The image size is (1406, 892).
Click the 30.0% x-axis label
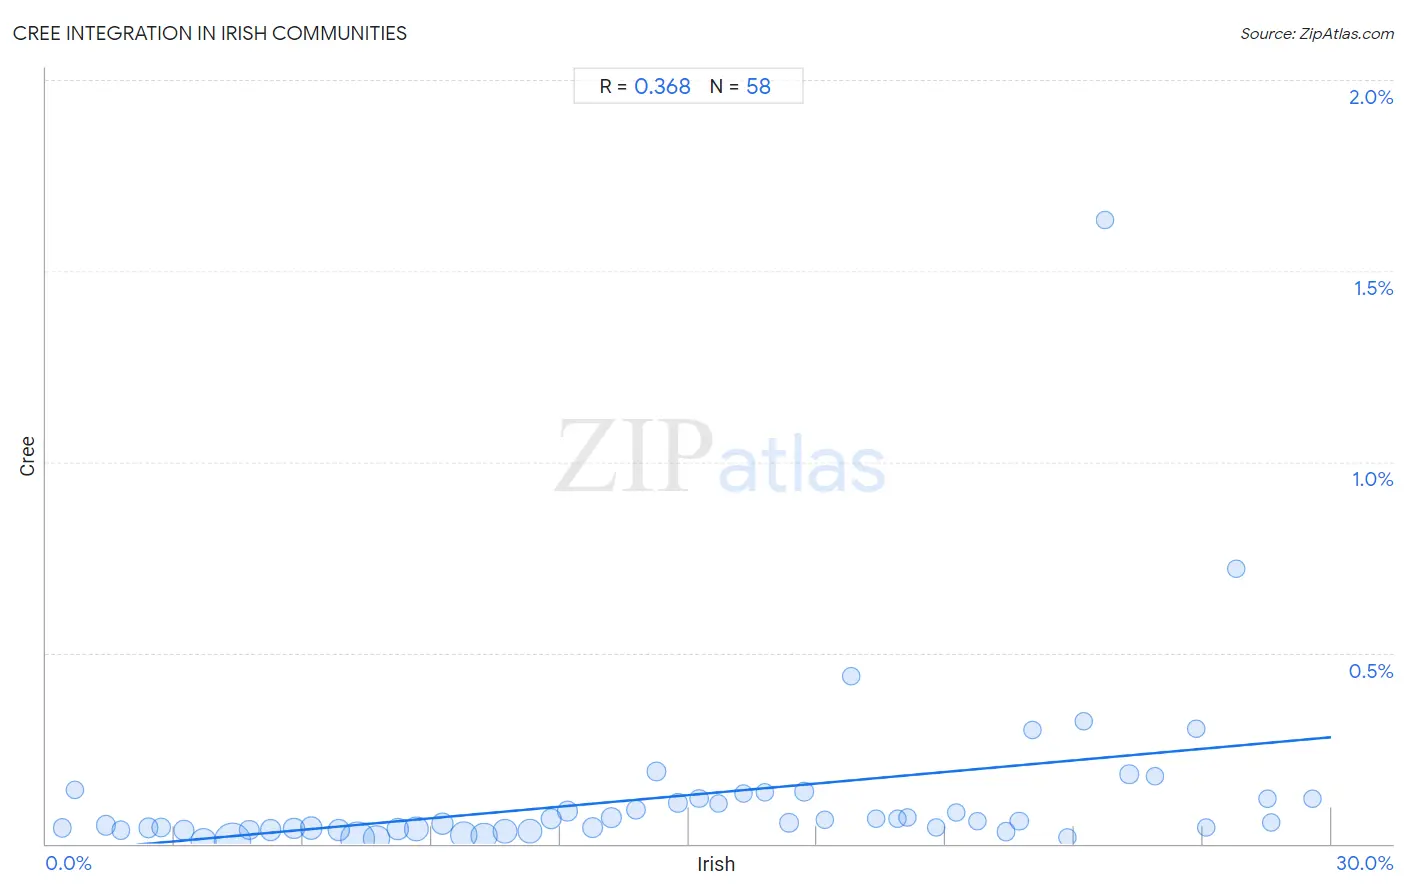[1365, 864]
